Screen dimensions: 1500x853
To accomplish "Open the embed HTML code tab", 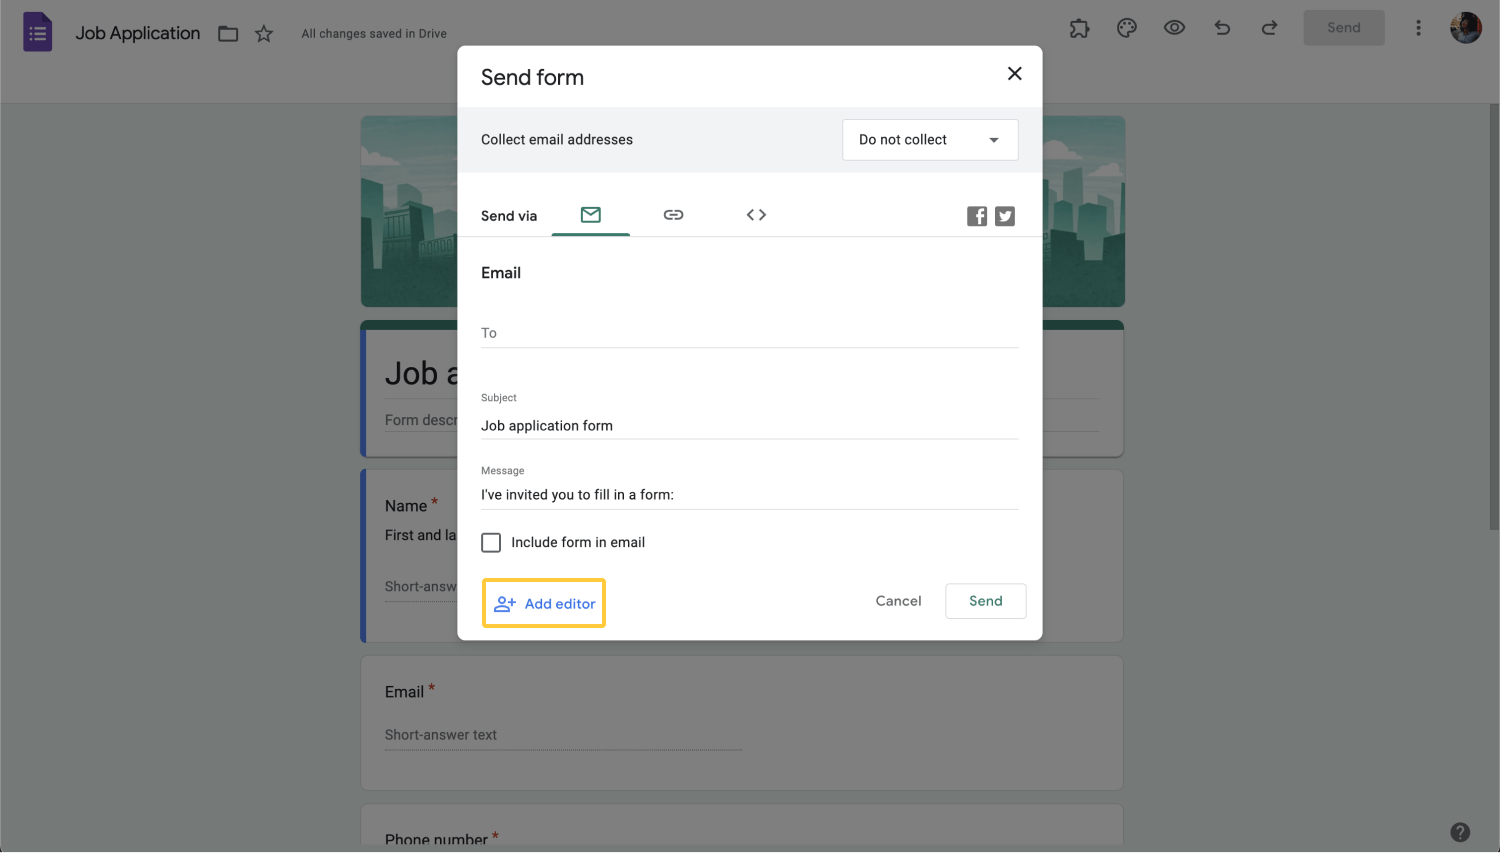I will [756, 215].
